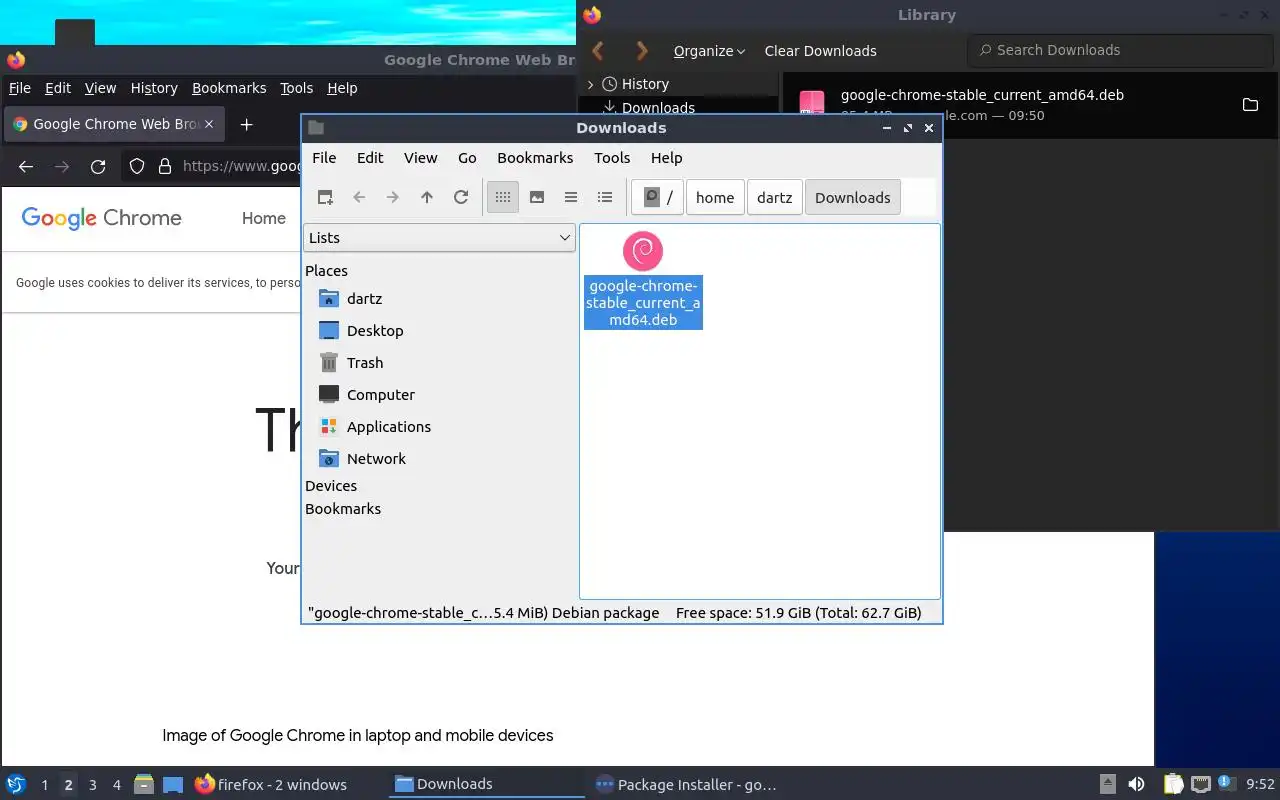Go back in the Downloads file manager
Screen dimensions: 1280x800
point(359,197)
